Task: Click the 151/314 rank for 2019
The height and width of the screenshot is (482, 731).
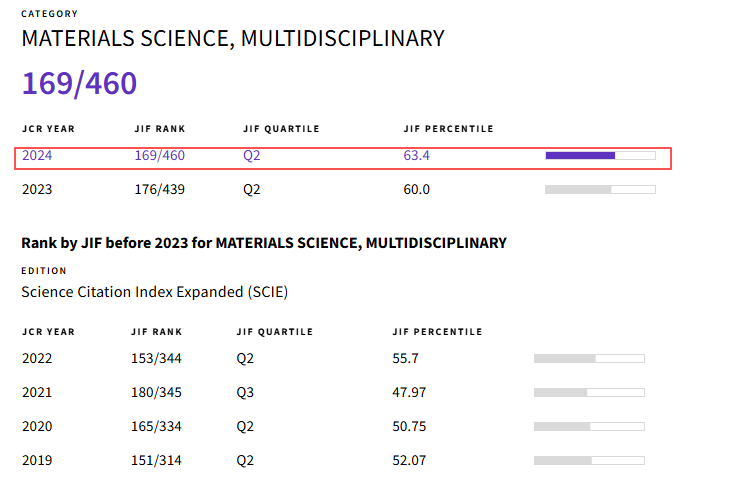Action: pyautogui.click(x=156, y=460)
